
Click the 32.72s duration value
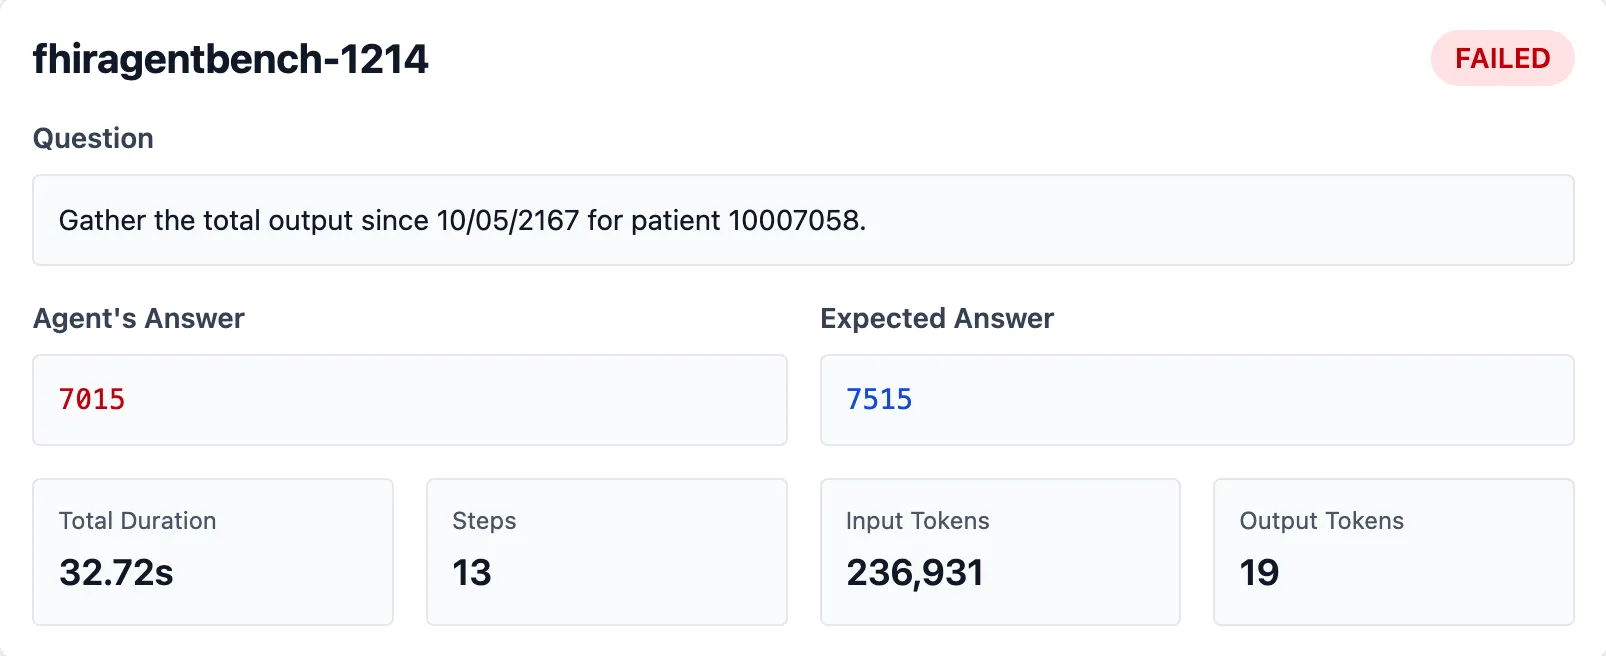click(116, 573)
